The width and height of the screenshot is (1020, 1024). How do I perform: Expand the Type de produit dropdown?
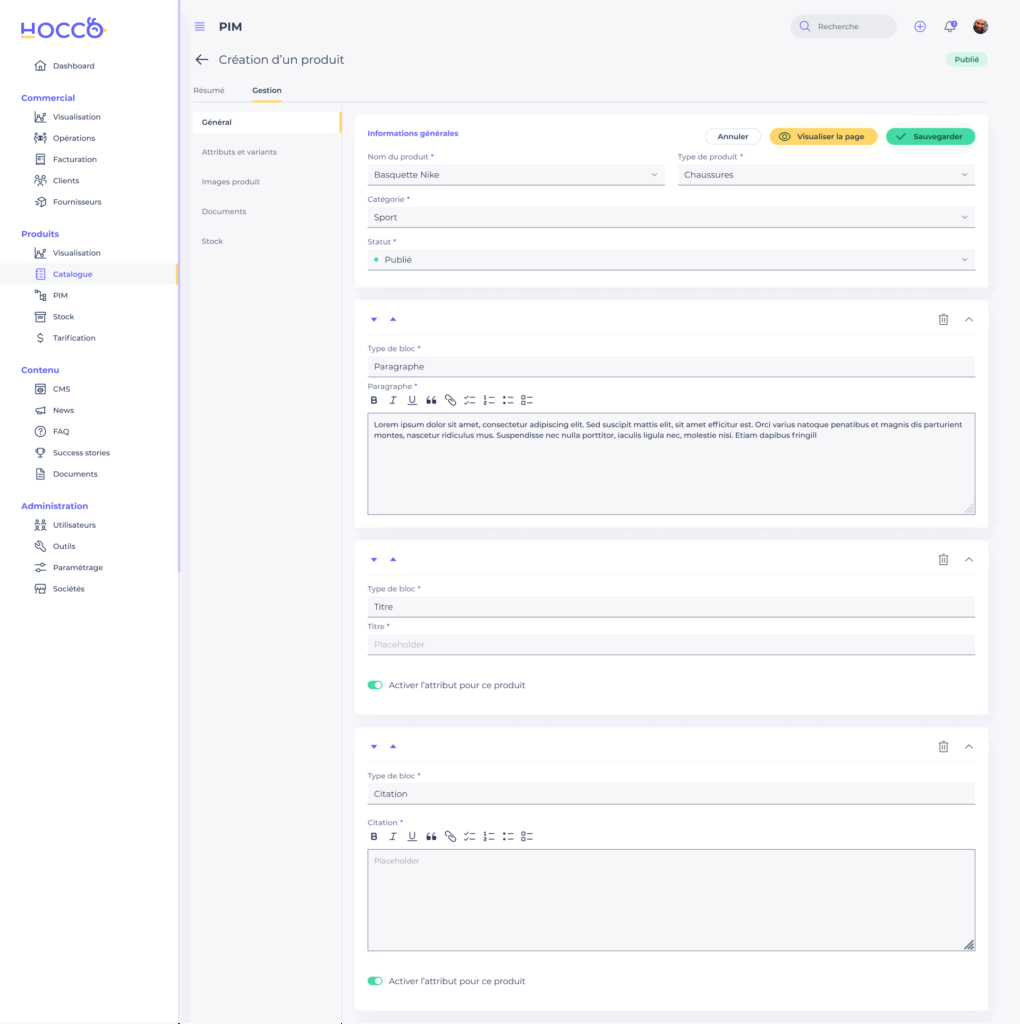click(x=825, y=175)
